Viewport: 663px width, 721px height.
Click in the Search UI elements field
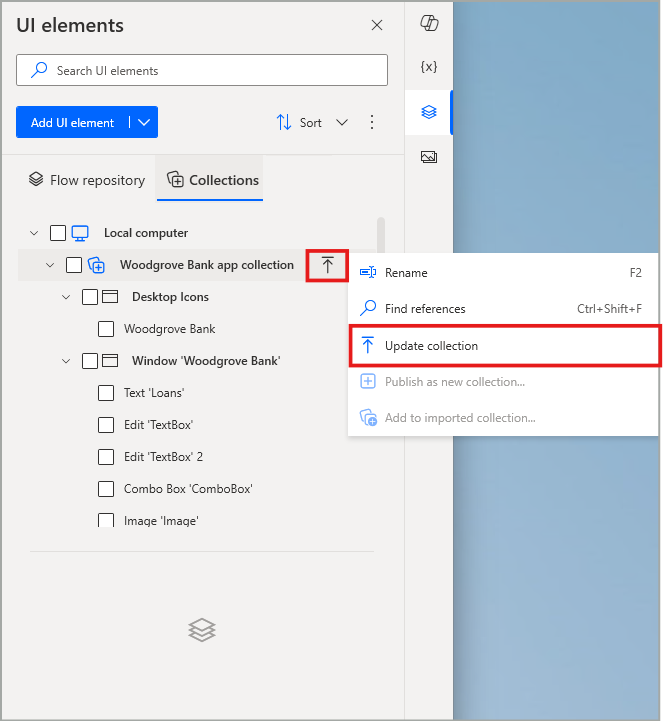[202, 70]
